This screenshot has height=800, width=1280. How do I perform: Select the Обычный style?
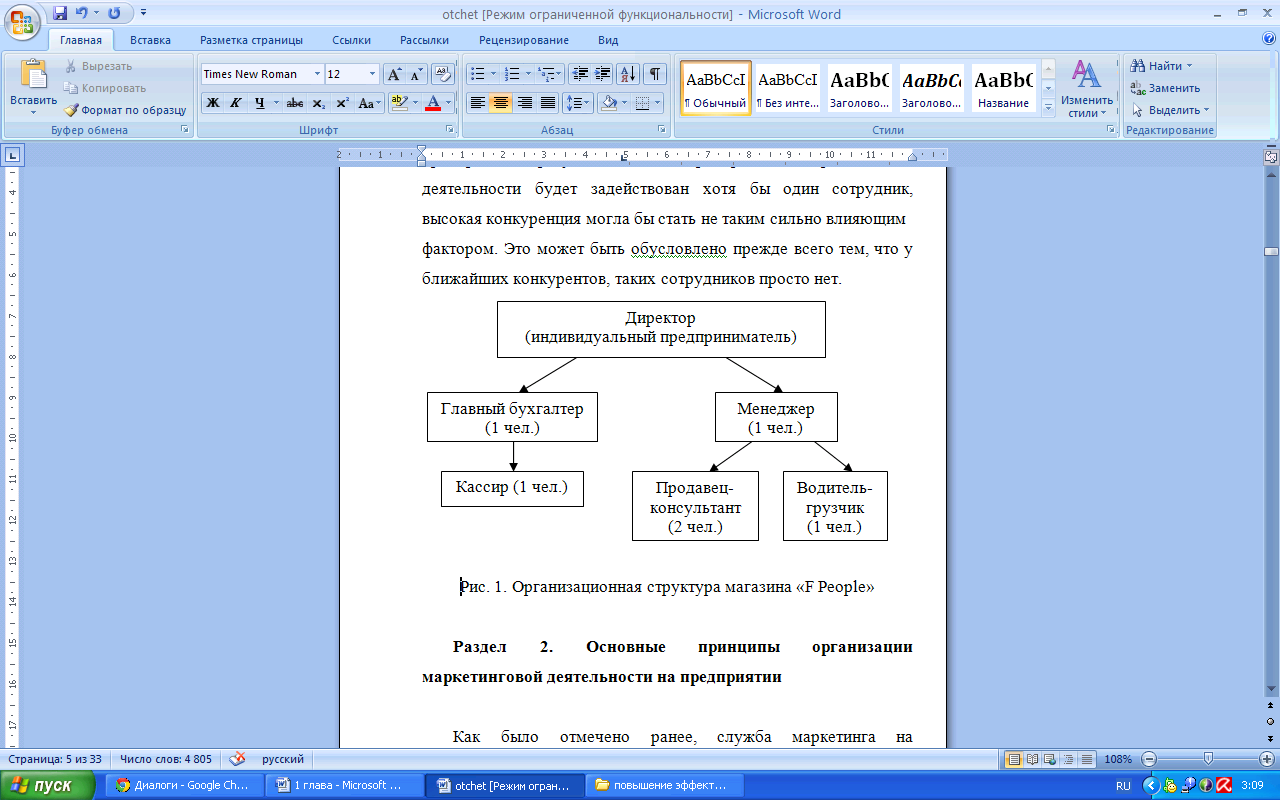pos(715,88)
